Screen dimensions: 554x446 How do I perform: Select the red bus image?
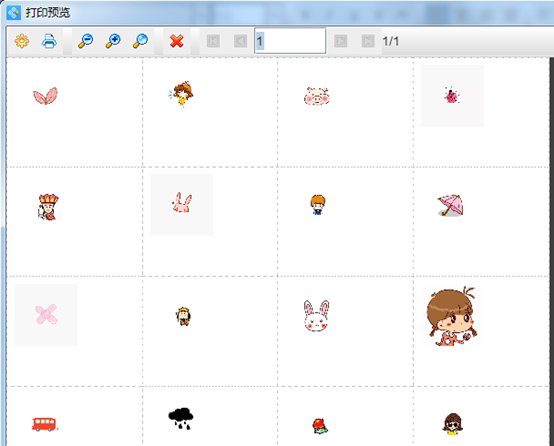coord(44,424)
